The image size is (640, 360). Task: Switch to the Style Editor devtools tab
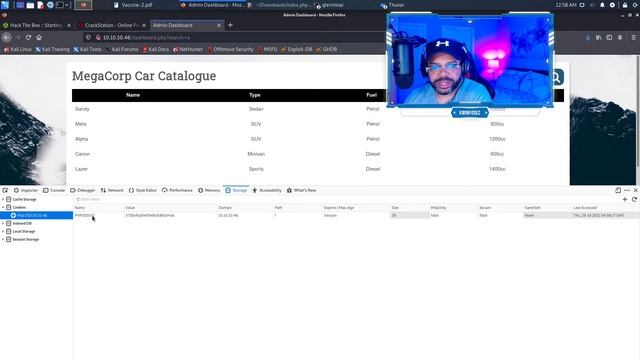pos(143,190)
